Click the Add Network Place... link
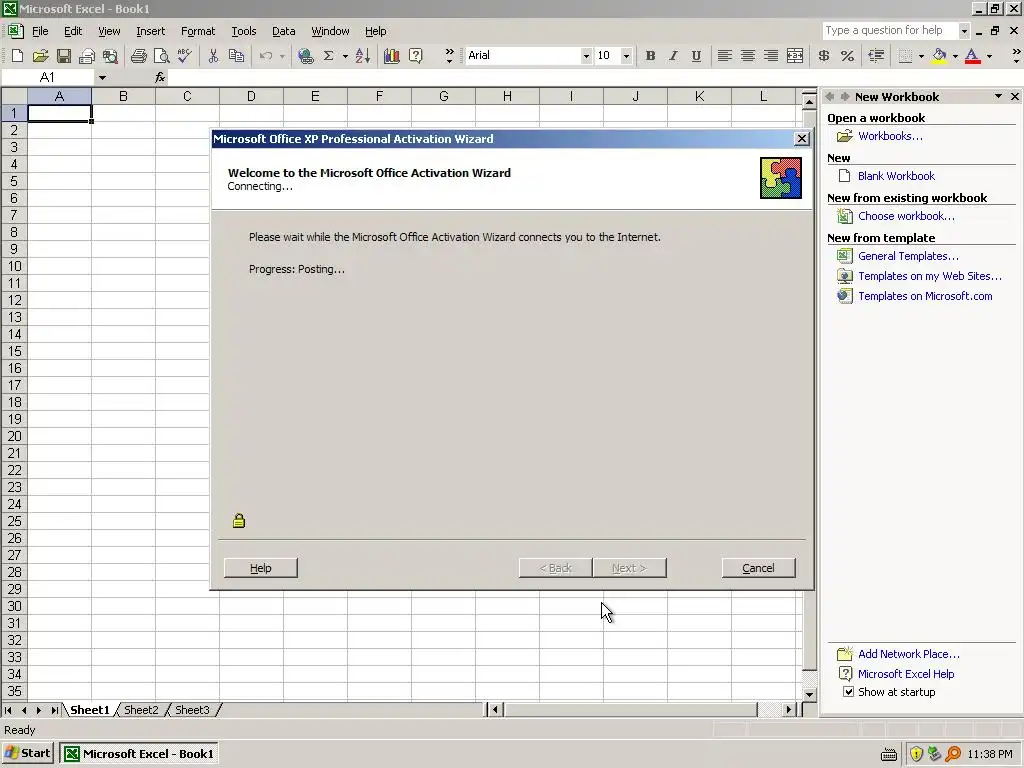Viewport: 1024px width, 768px height. coord(908,654)
